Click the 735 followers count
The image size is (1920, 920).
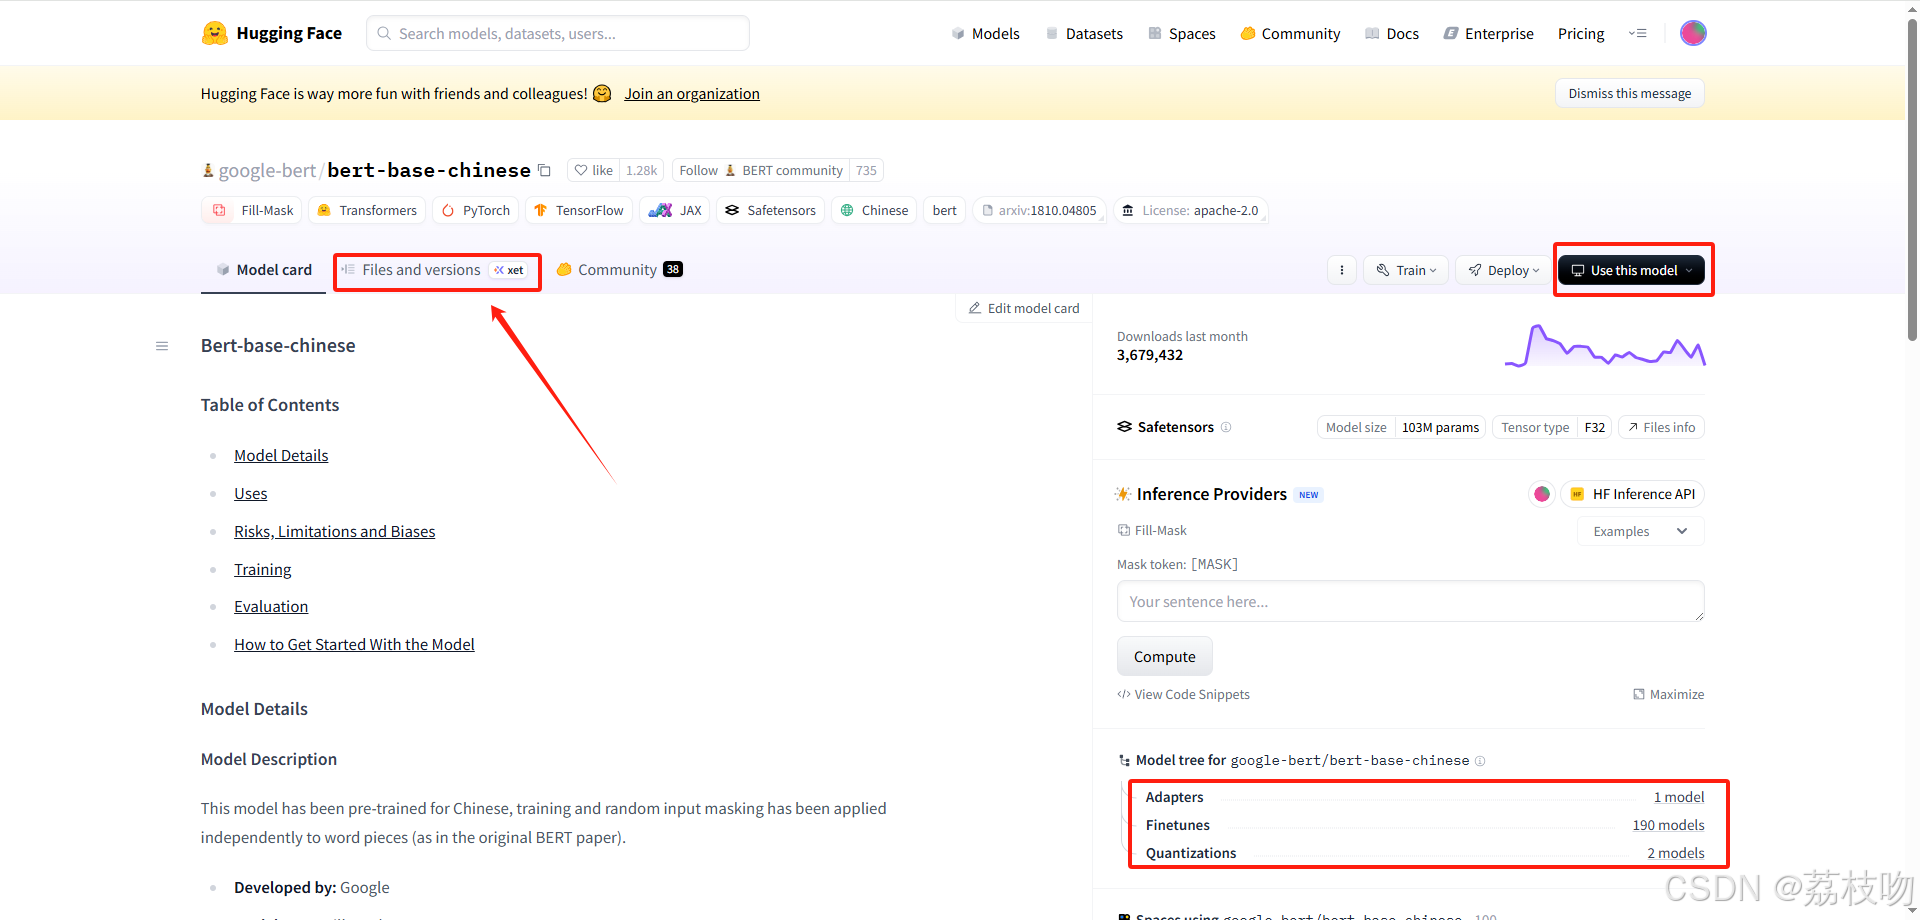[866, 170]
